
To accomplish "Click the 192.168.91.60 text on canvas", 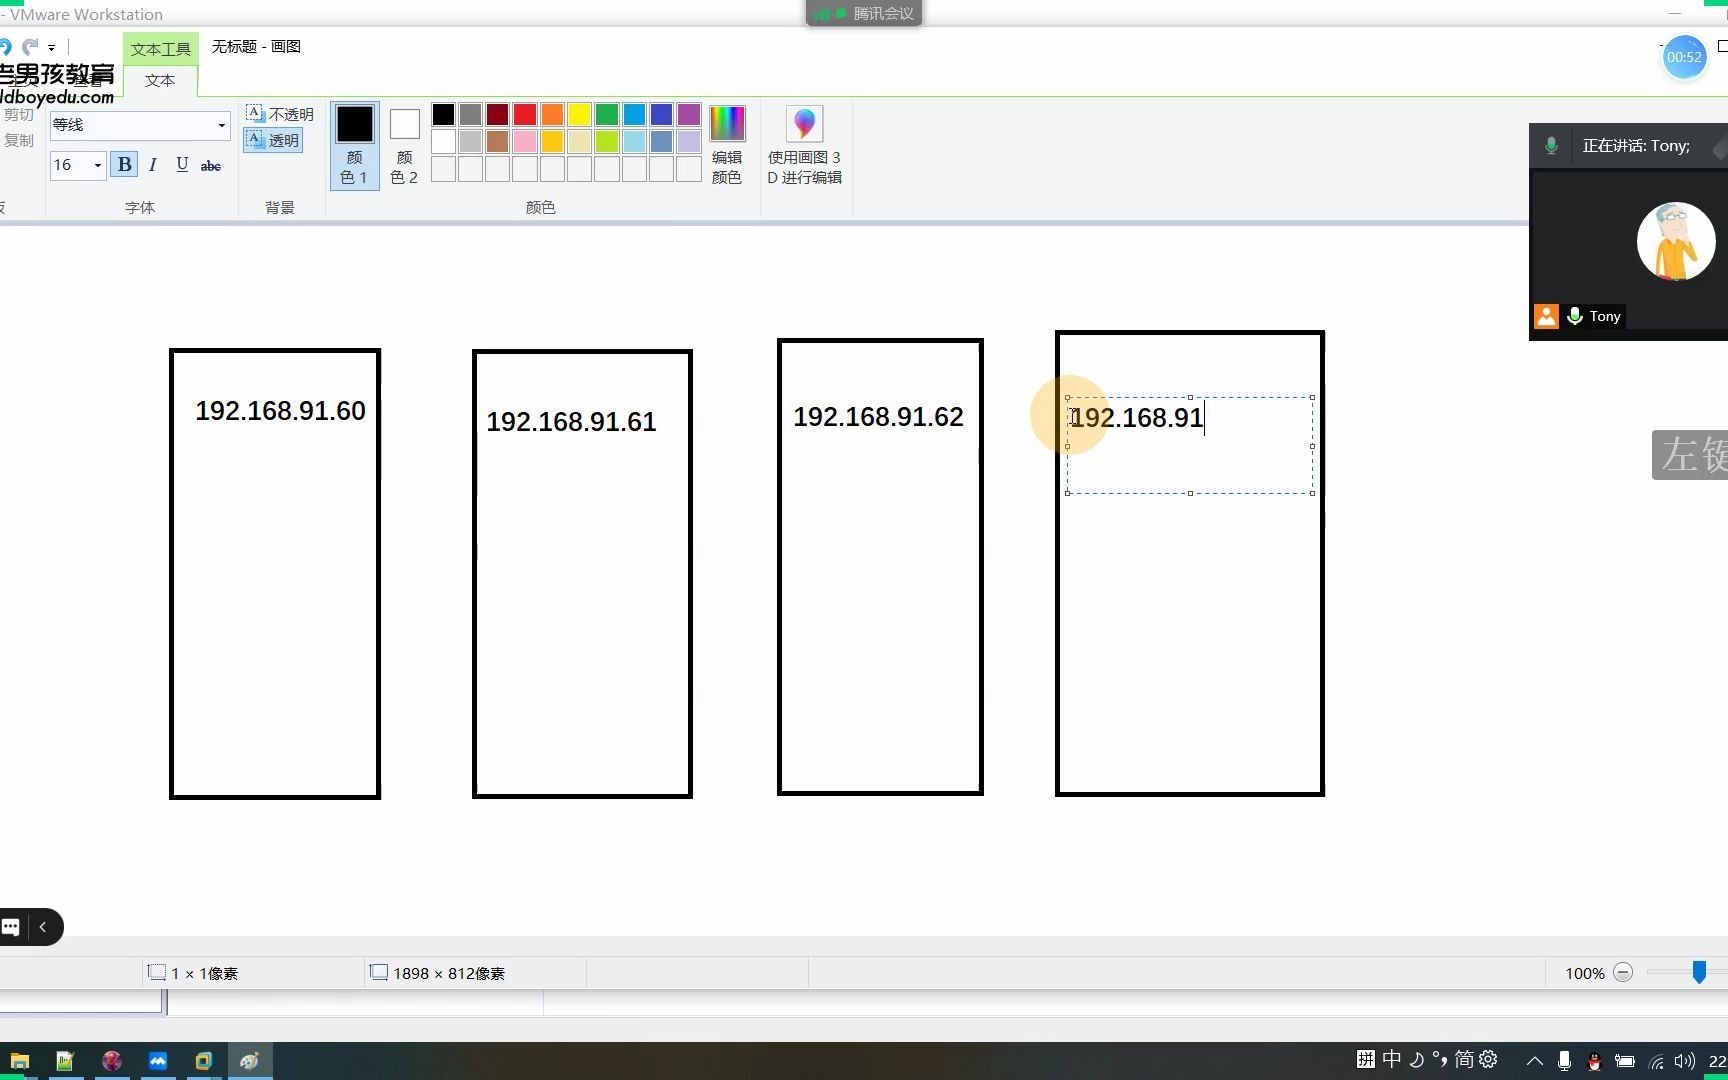I will tap(280, 411).
